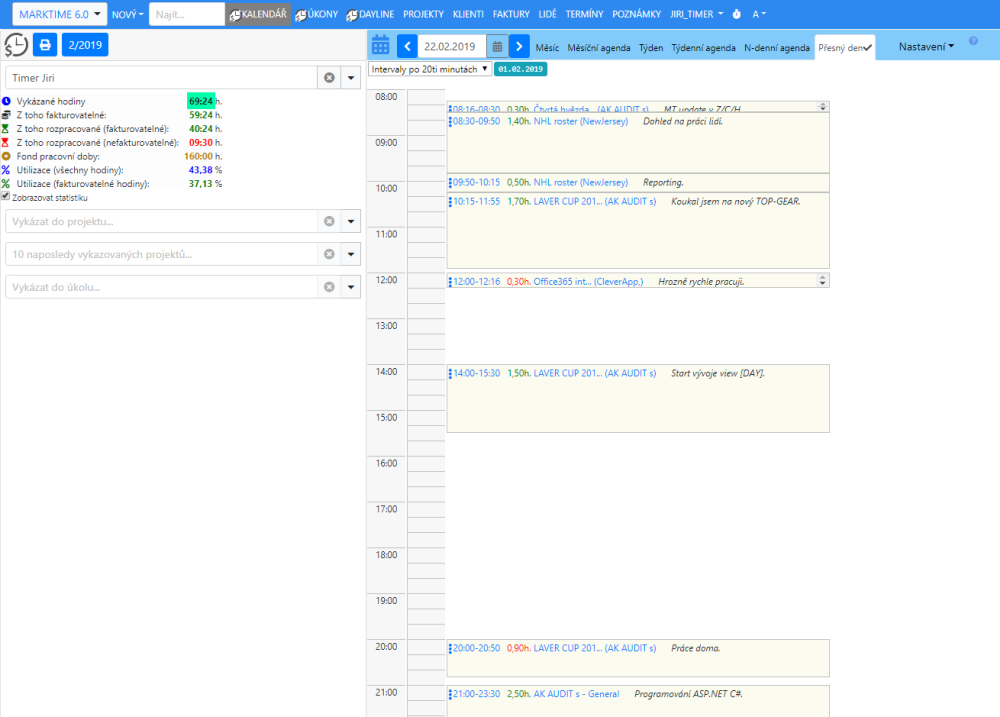This screenshot has width=1000, height=717.
Task: Expand the Vykázat do projektu dropdown
Action: (x=350, y=221)
